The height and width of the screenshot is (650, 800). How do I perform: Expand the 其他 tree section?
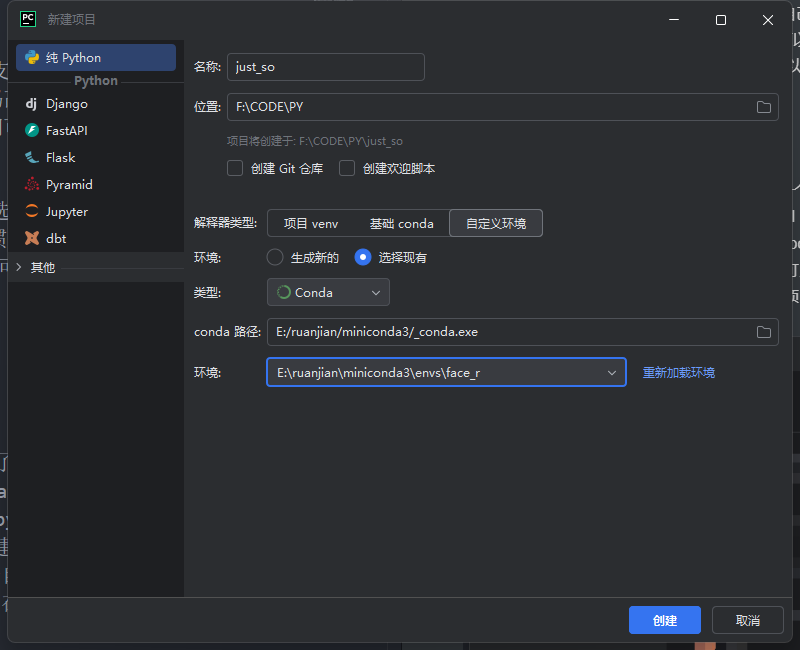pos(18,267)
